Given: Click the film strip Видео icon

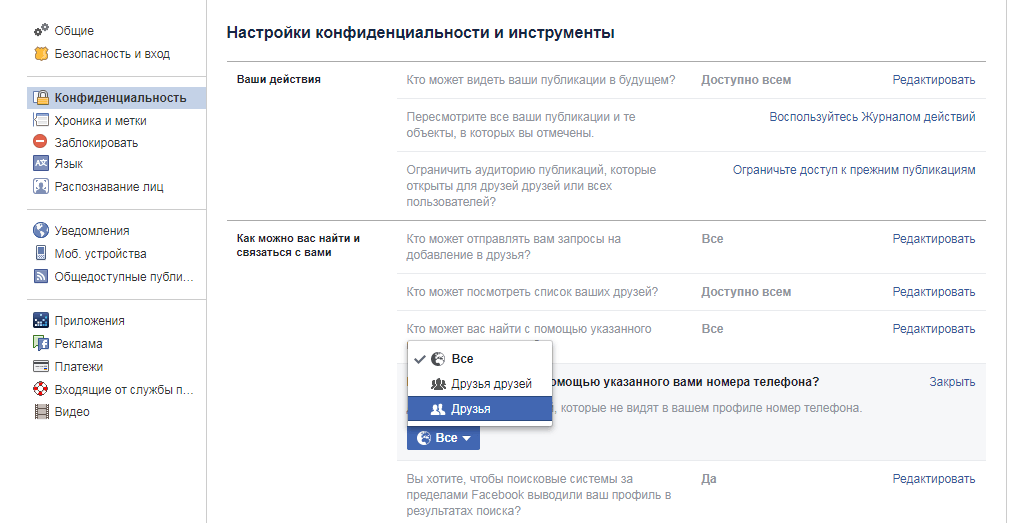Looking at the screenshot, I should tap(41, 412).
